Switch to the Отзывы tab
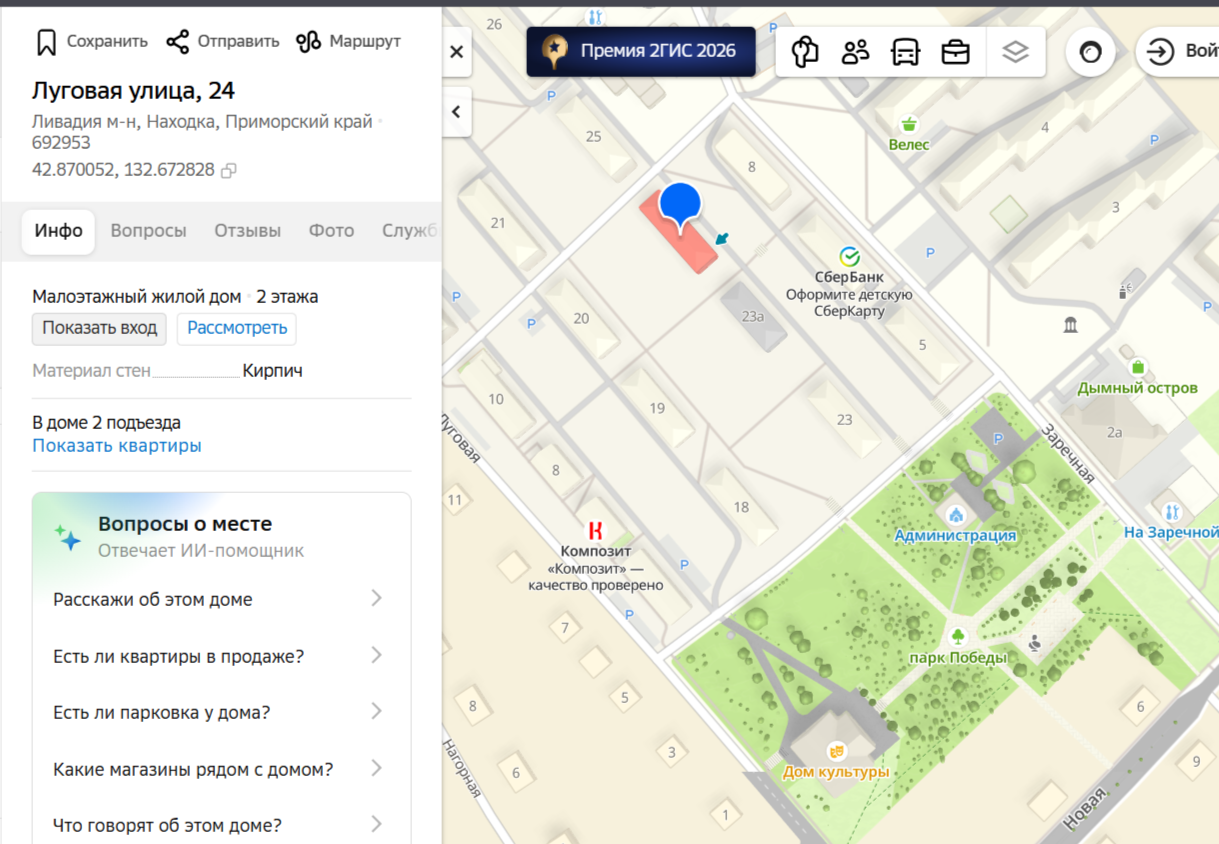1219x844 pixels. (247, 231)
